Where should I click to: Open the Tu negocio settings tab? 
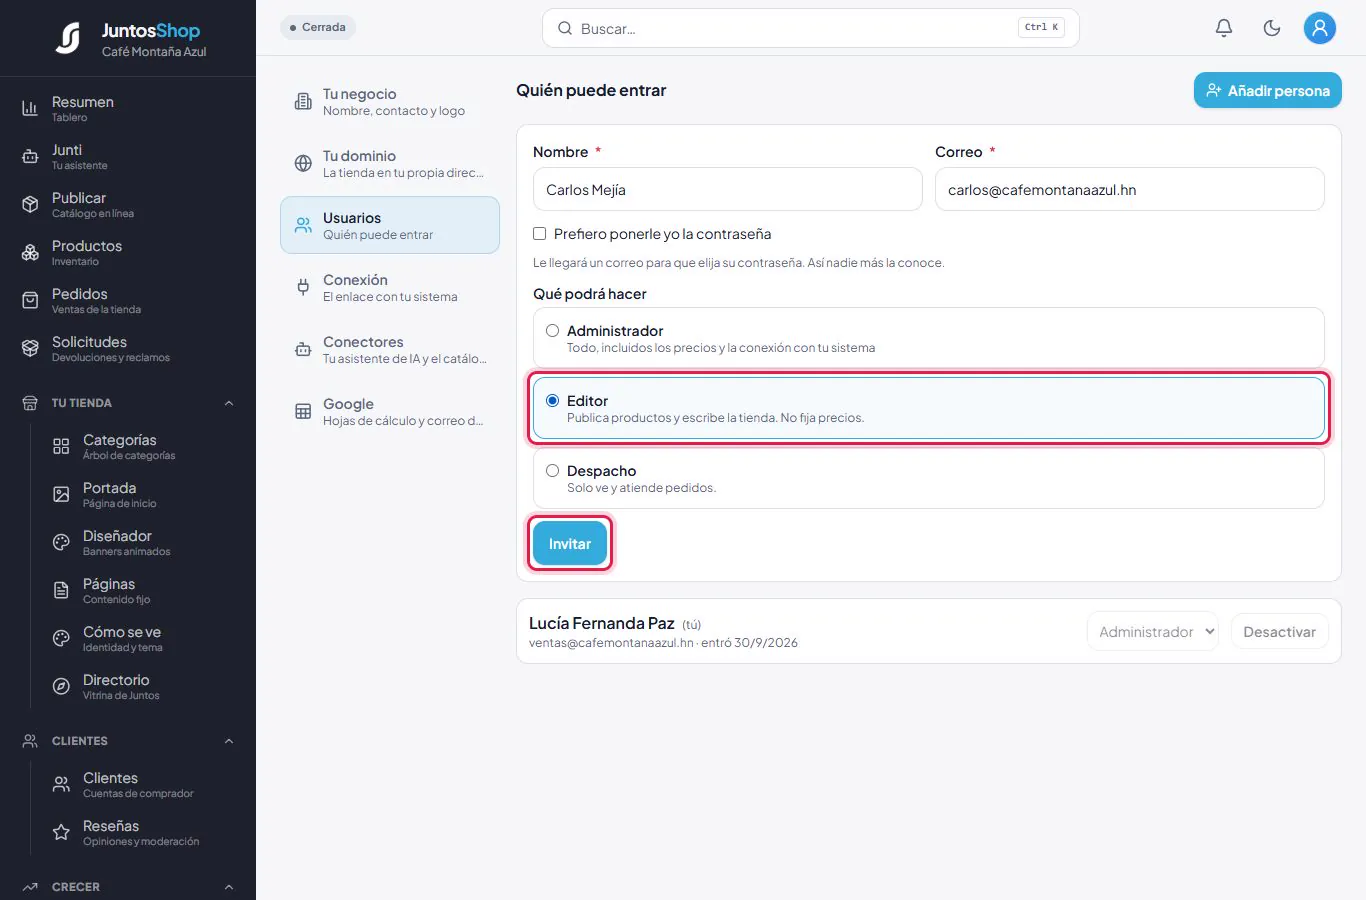tap(390, 101)
